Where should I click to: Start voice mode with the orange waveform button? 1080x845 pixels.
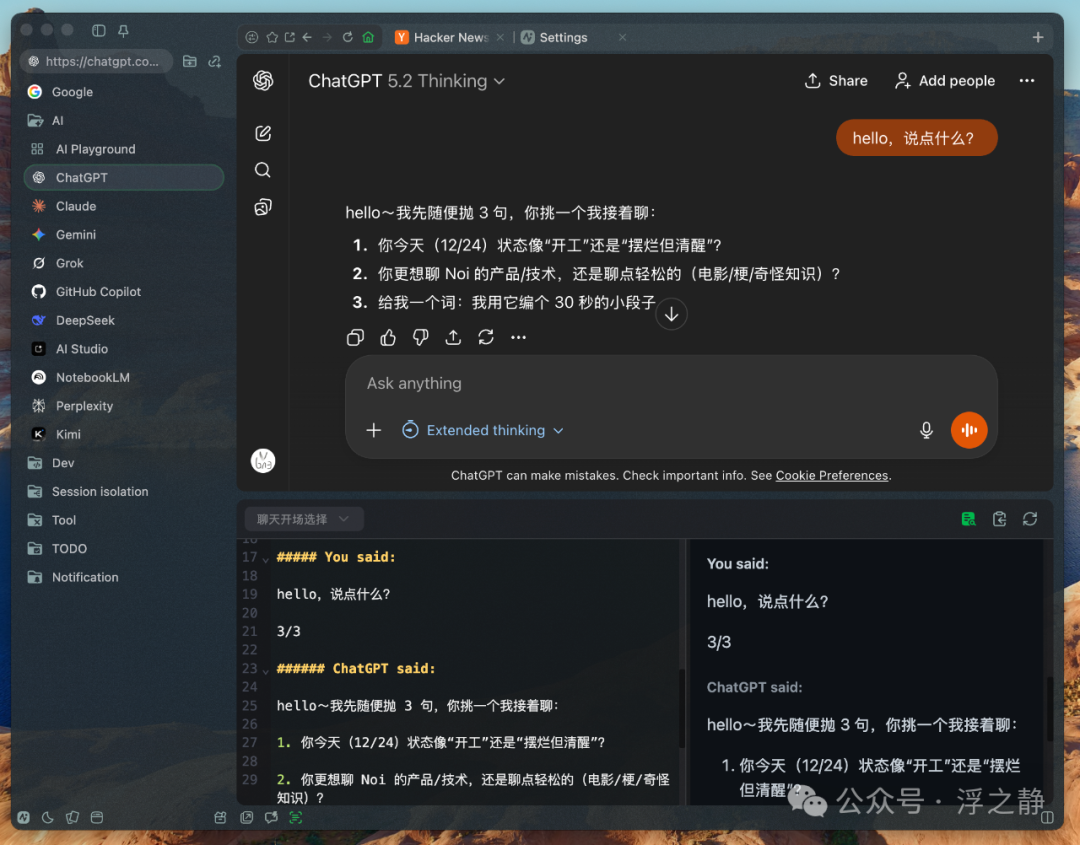pos(969,430)
